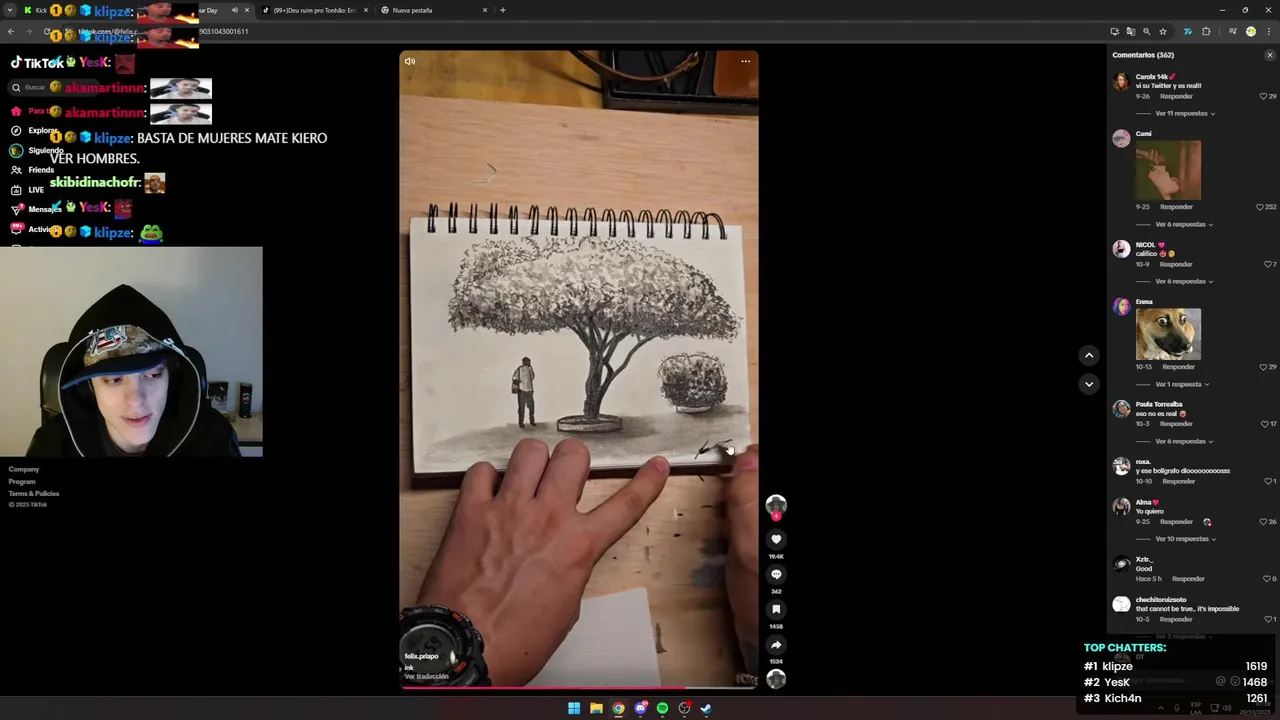Expand 'Ver 6 respuestas' under NICOL's comment

click(x=1185, y=281)
